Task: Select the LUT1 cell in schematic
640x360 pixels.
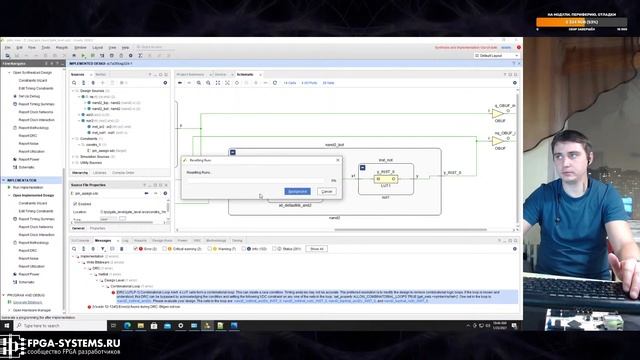Action: pyautogui.click(x=386, y=179)
